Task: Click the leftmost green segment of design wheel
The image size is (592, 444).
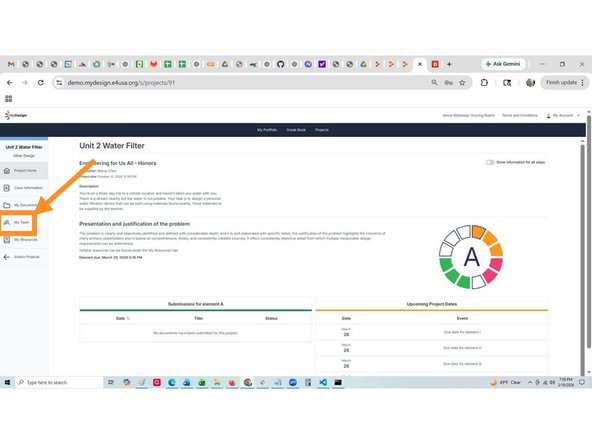Action: (x=446, y=264)
